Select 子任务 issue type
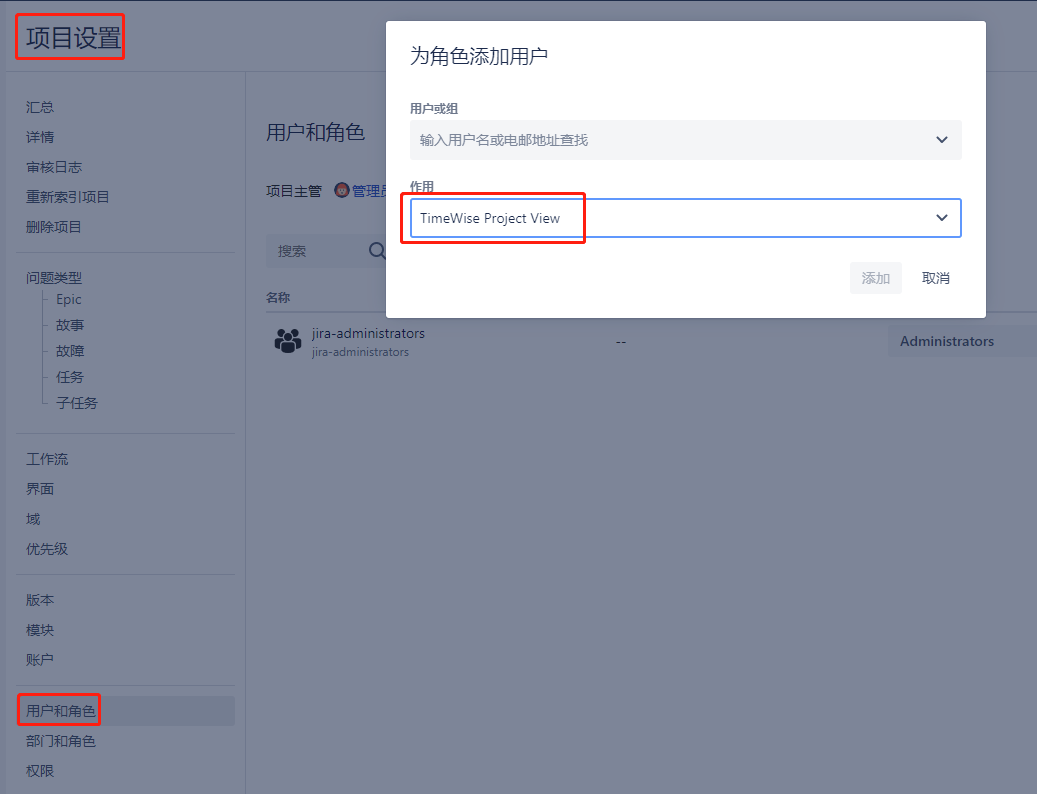1037x794 pixels. tap(77, 403)
